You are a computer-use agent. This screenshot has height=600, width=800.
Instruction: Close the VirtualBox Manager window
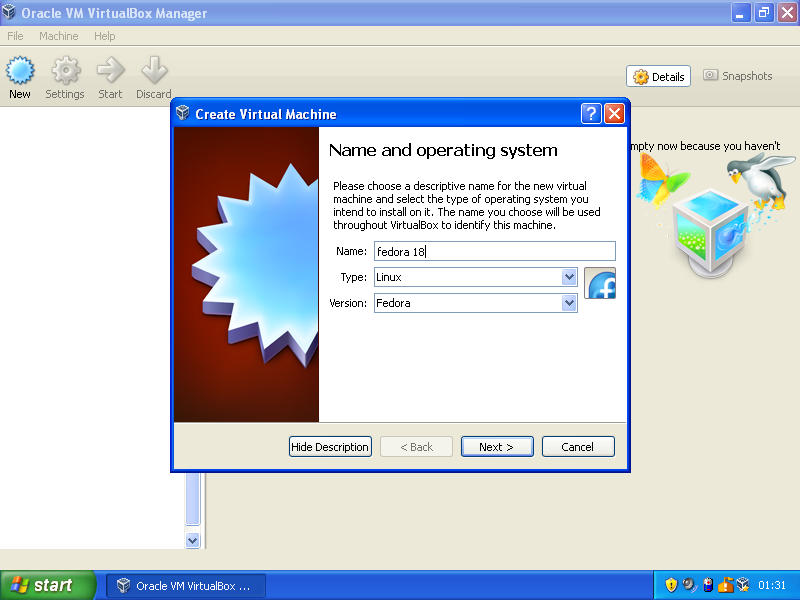[x=787, y=13]
